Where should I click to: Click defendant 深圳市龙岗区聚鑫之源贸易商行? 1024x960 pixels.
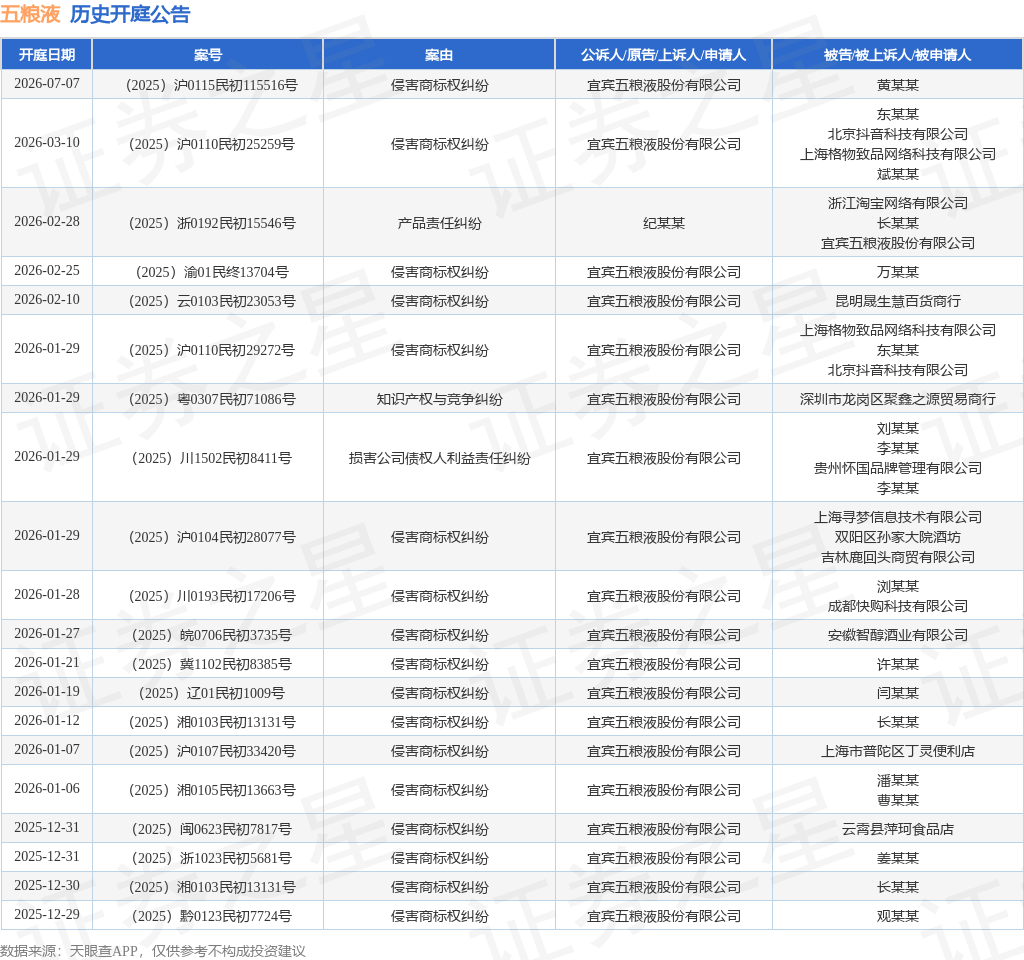(897, 399)
